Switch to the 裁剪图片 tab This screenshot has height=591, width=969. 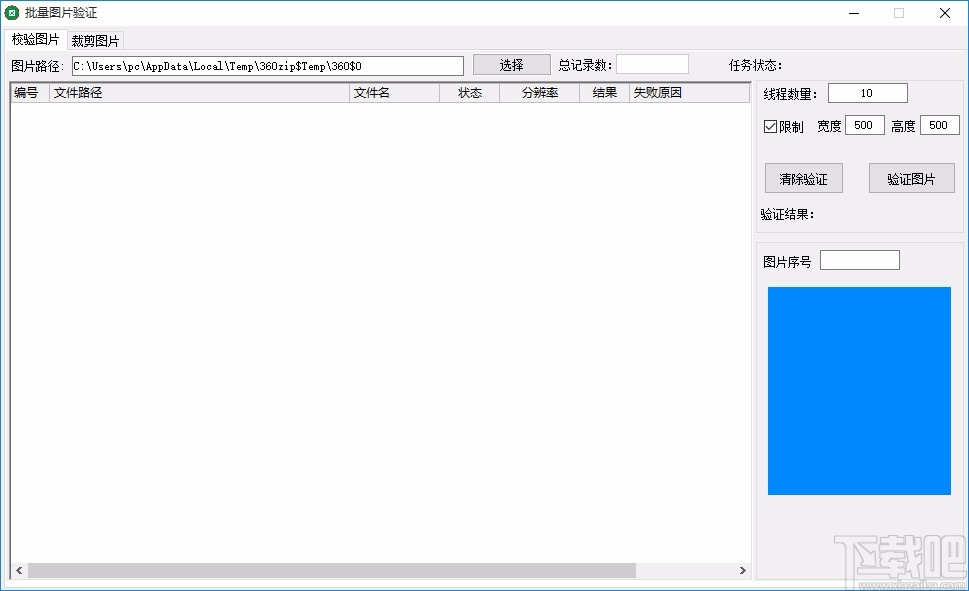[95, 40]
